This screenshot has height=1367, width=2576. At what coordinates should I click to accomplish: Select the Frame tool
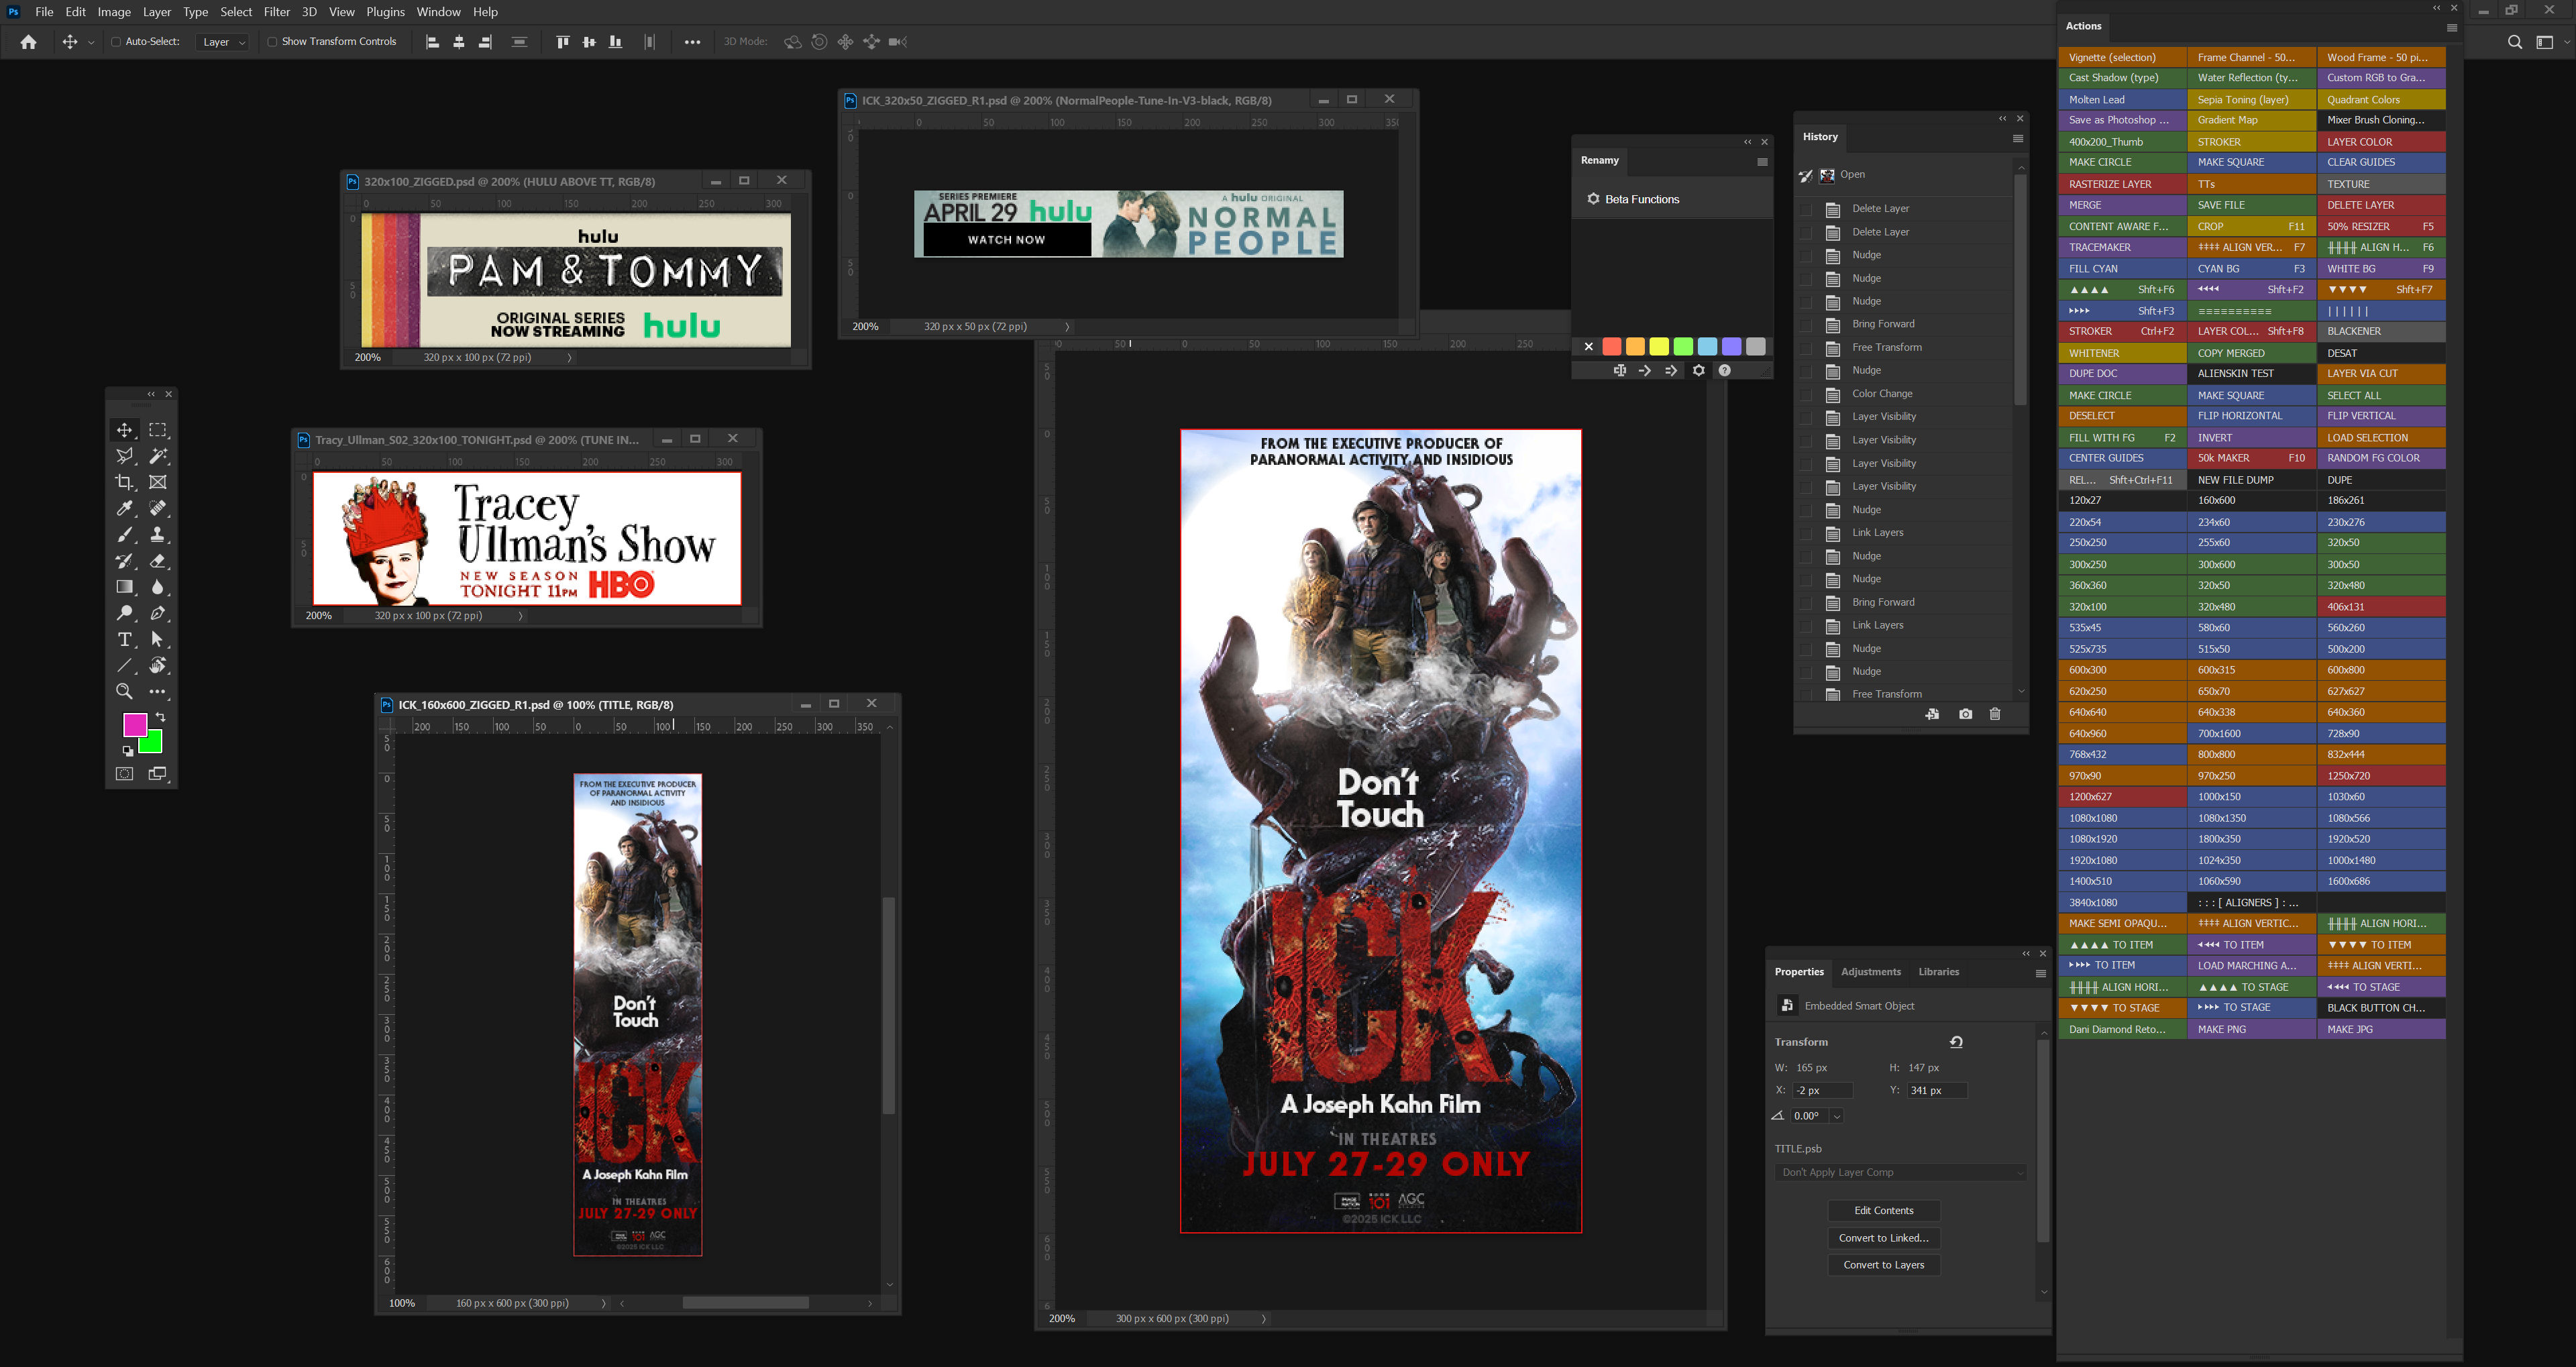tap(158, 482)
